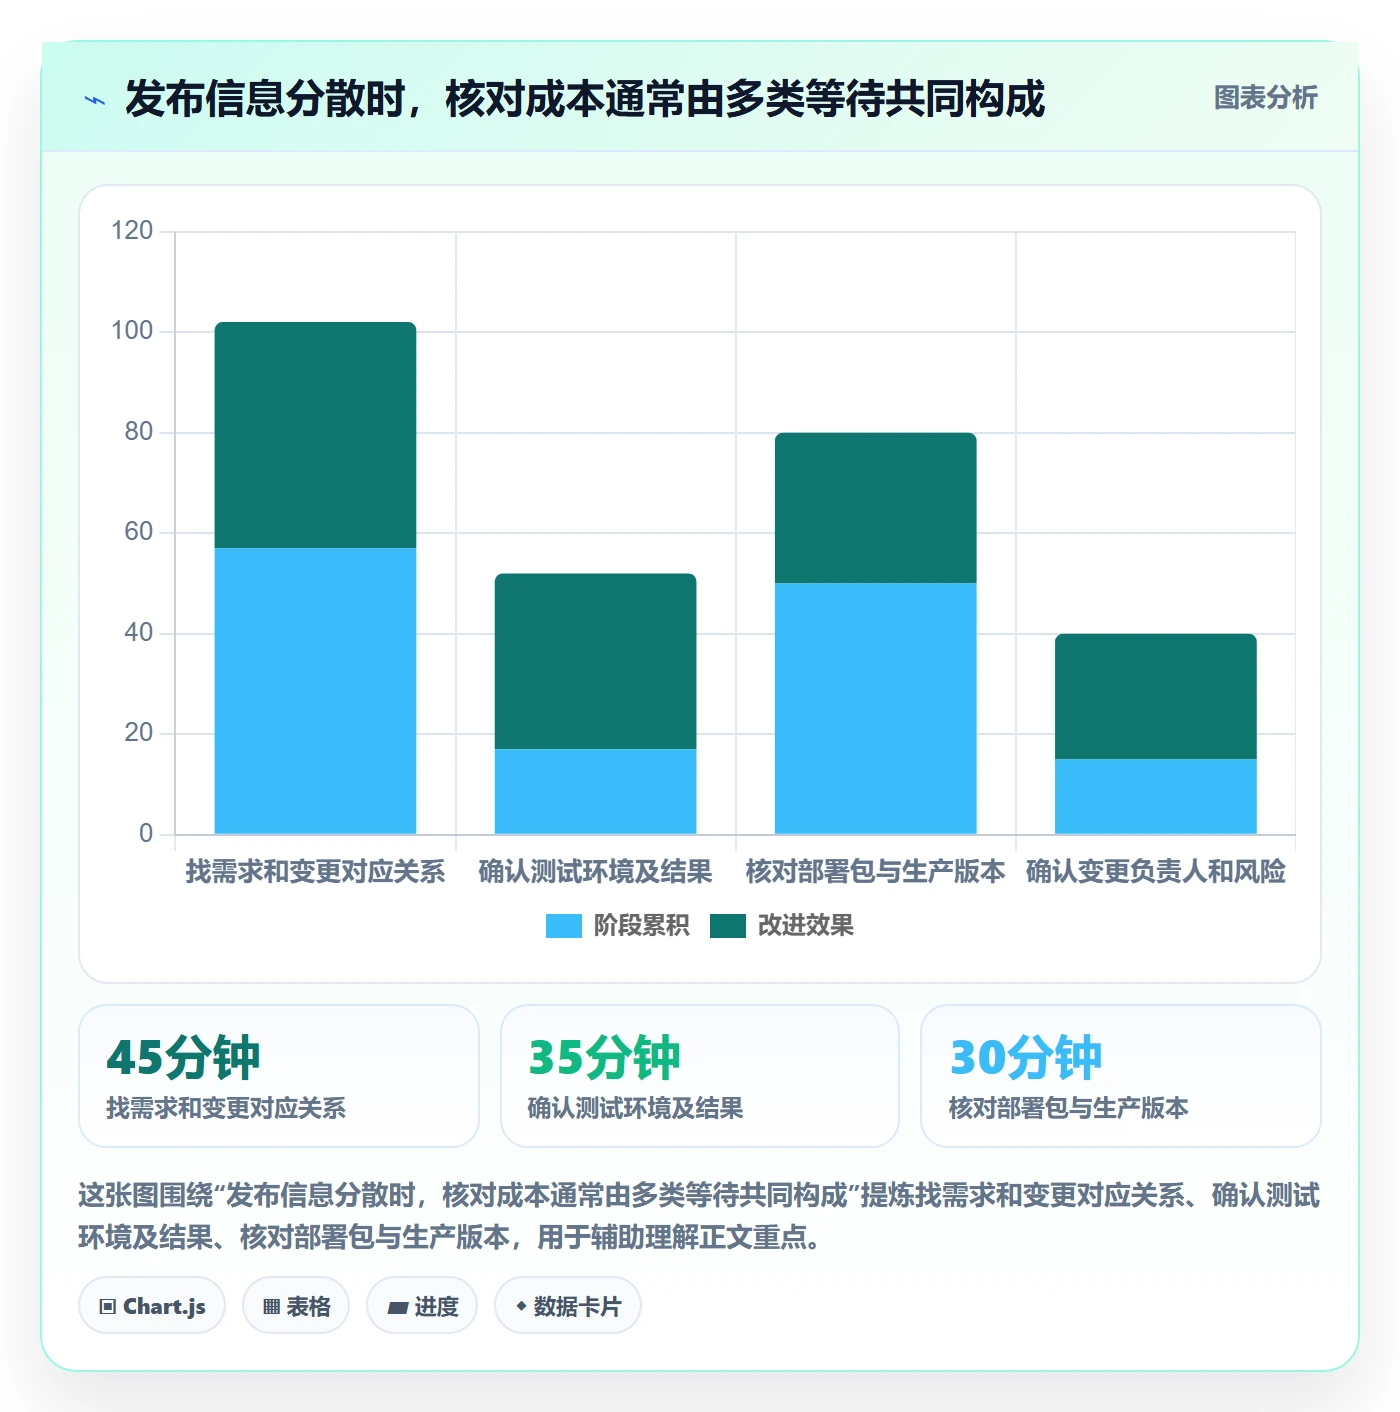Click the Chart.js tag icon
Viewport: 1400px width, 1412px height.
[x=108, y=1306]
